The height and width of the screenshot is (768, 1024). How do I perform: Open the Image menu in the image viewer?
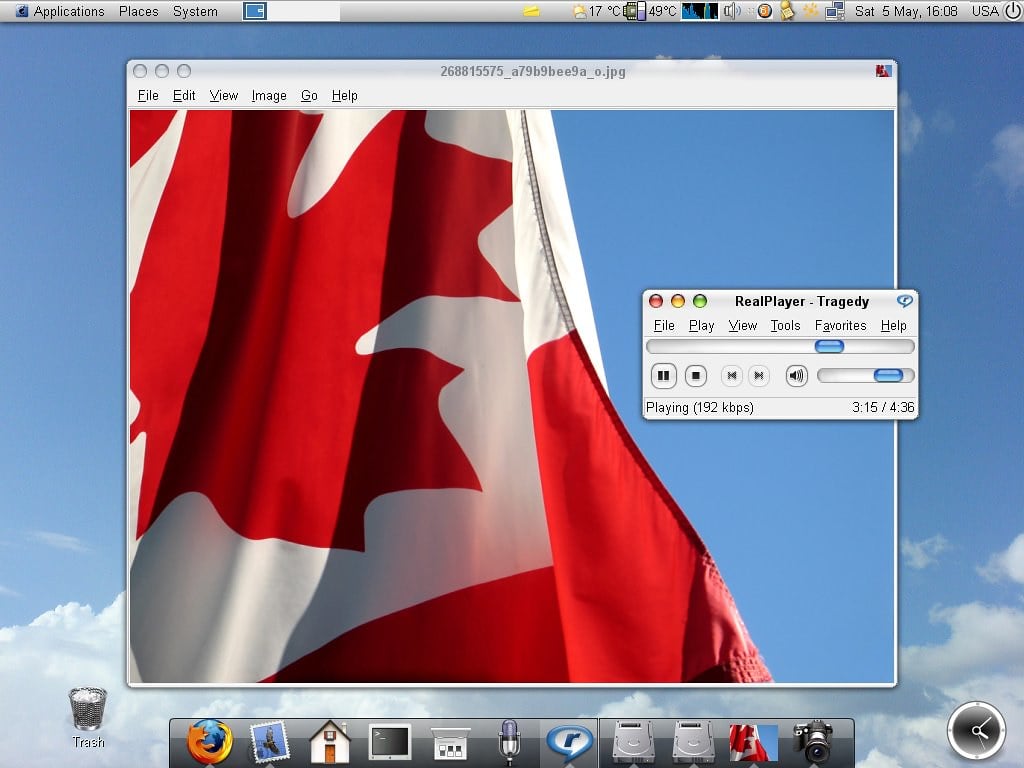coord(268,96)
